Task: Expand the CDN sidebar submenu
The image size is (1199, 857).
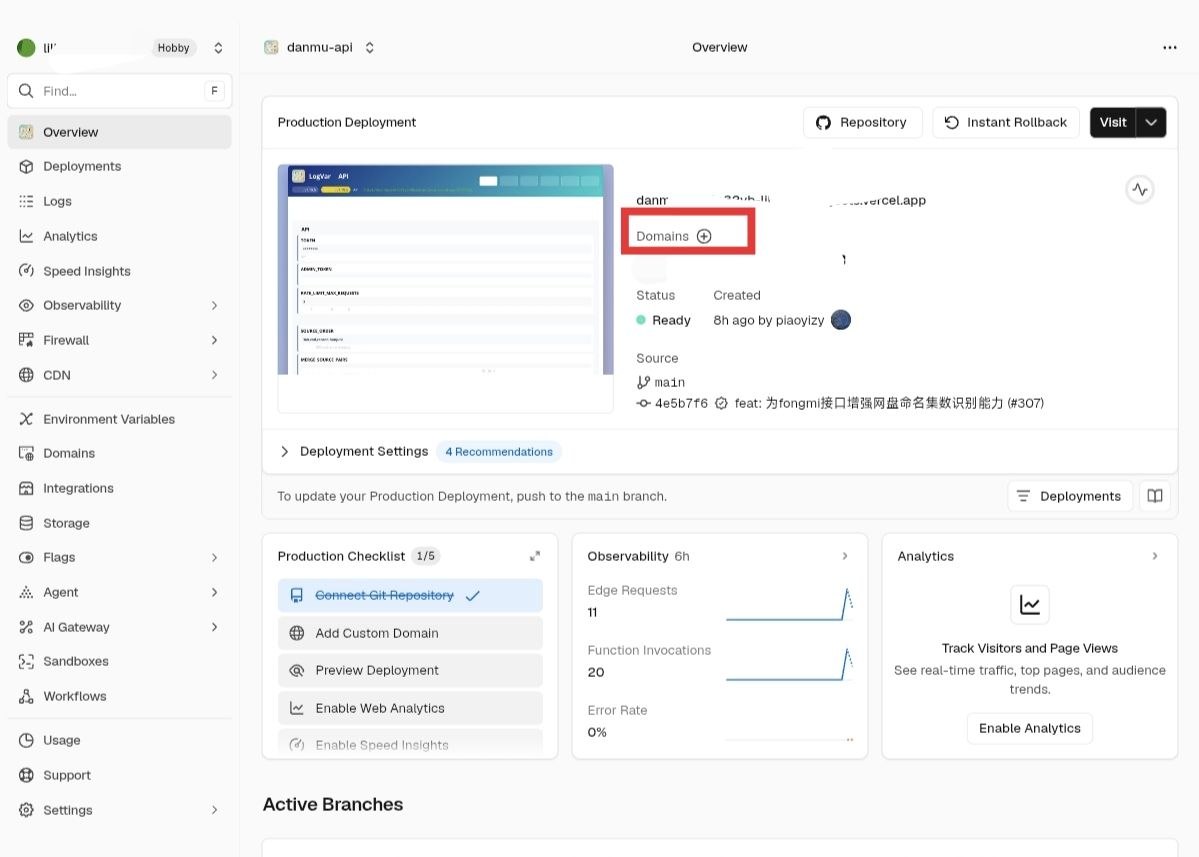Action: (214, 375)
